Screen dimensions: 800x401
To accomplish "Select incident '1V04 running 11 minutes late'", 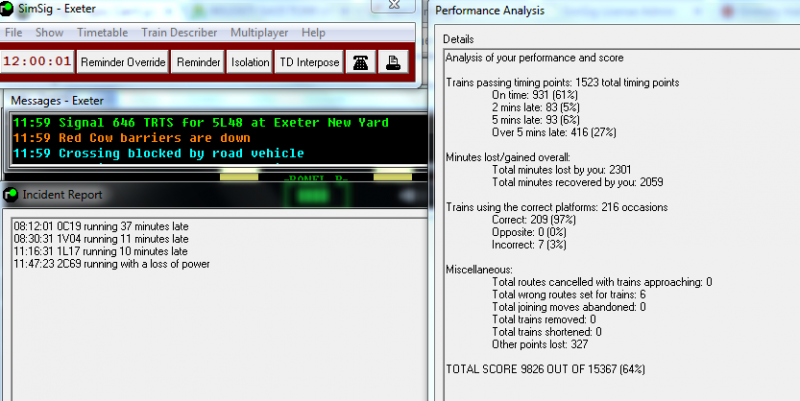I will pyautogui.click(x=101, y=239).
